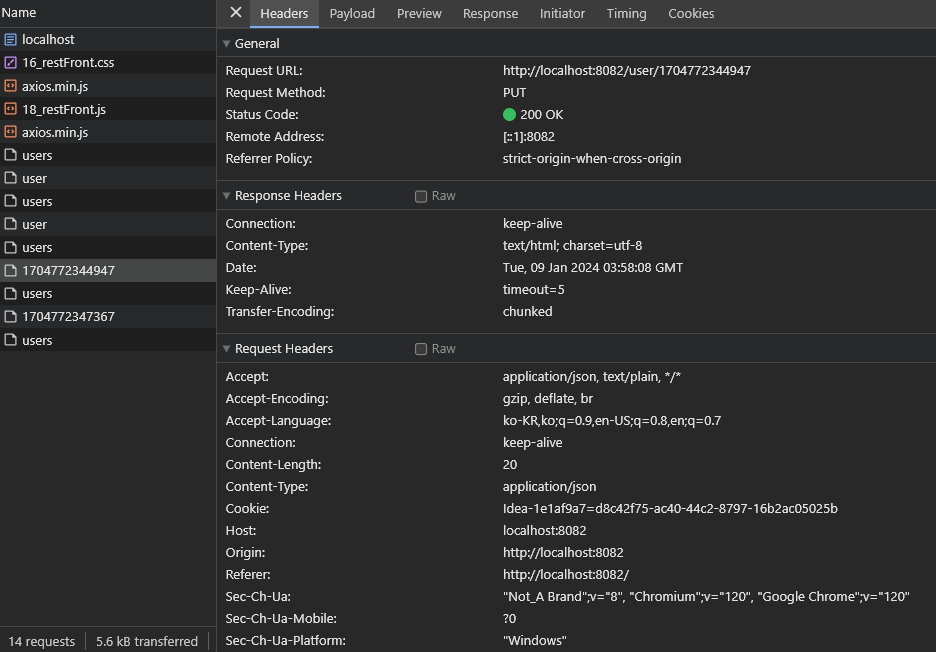Click the Cookie value Idea-1e1af9a7
Image resolution: width=936 pixels, height=652 pixels.
point(670,509)
